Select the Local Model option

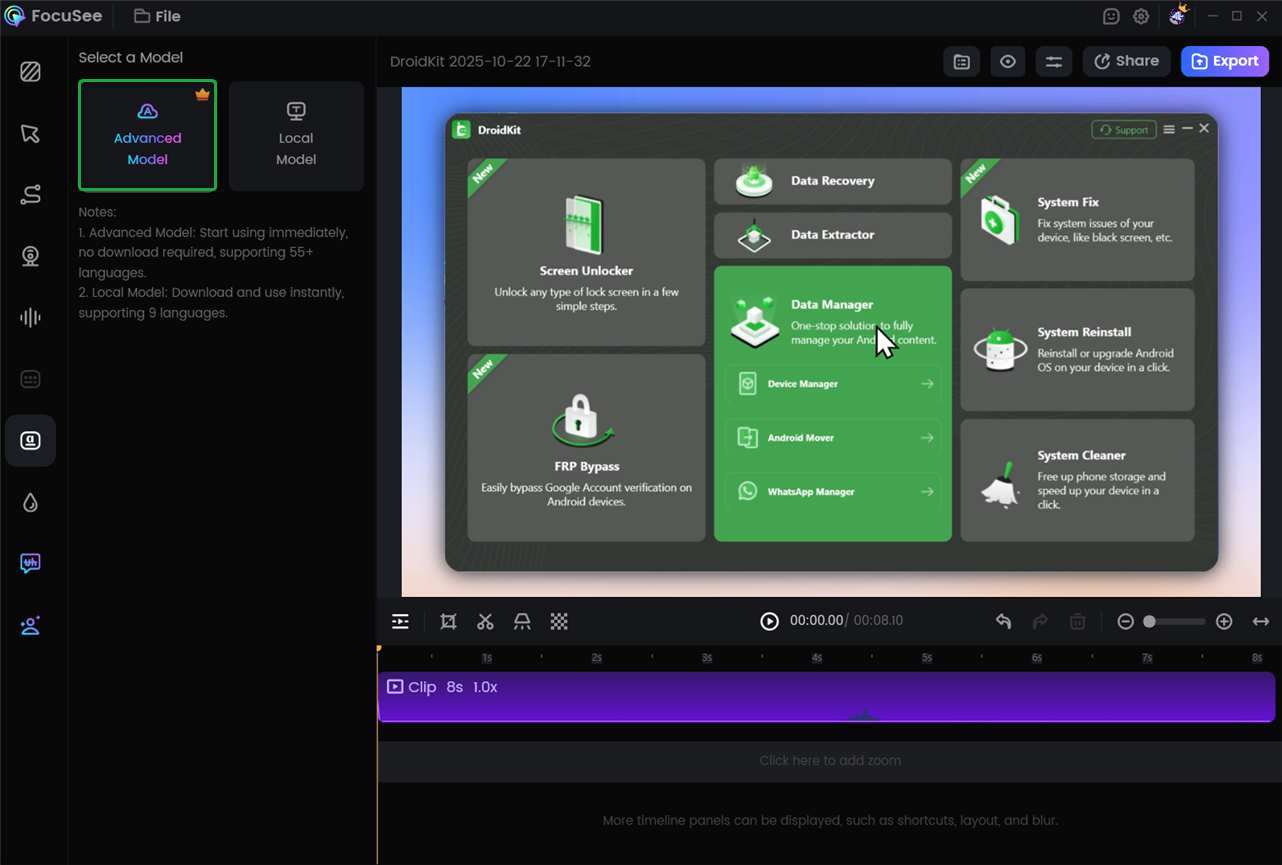(296, 136)
